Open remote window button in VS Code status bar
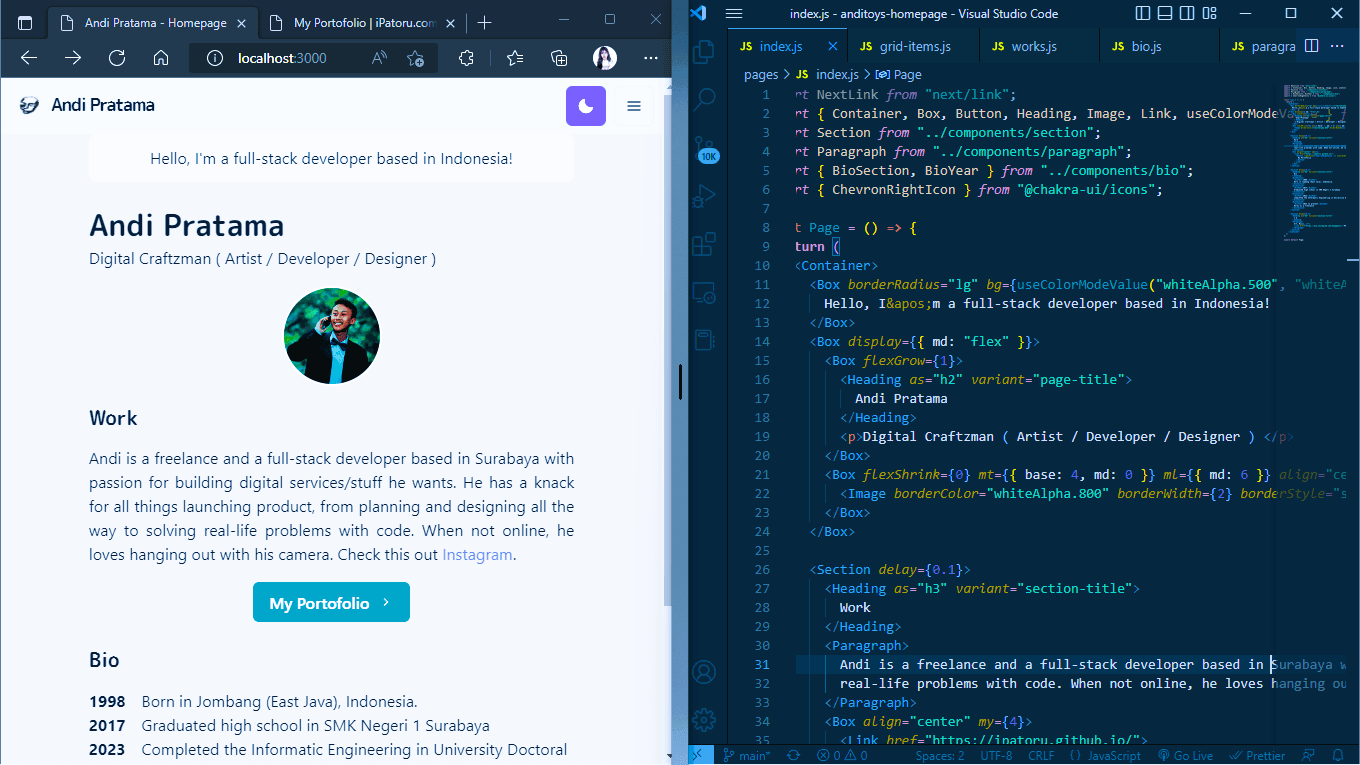Screen dimensions: 1360x765 [x=700, y=755]
